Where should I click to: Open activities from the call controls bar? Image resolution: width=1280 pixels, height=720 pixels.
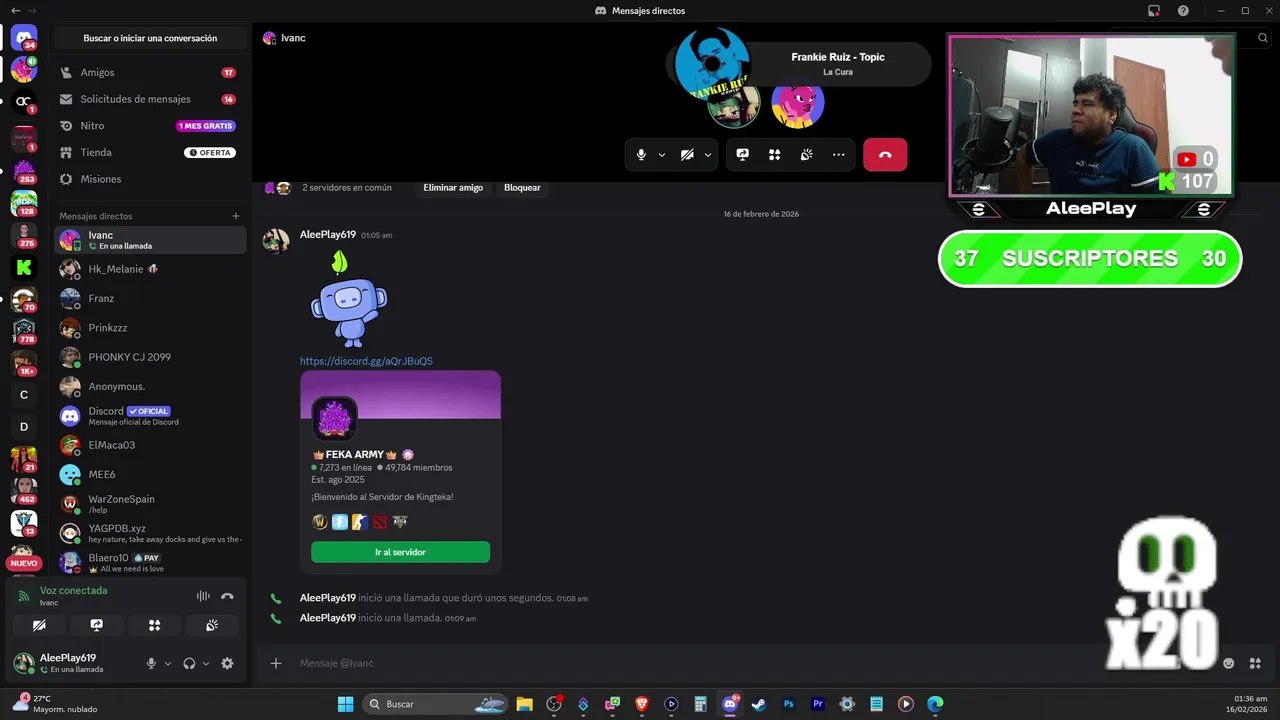point(774,155)
